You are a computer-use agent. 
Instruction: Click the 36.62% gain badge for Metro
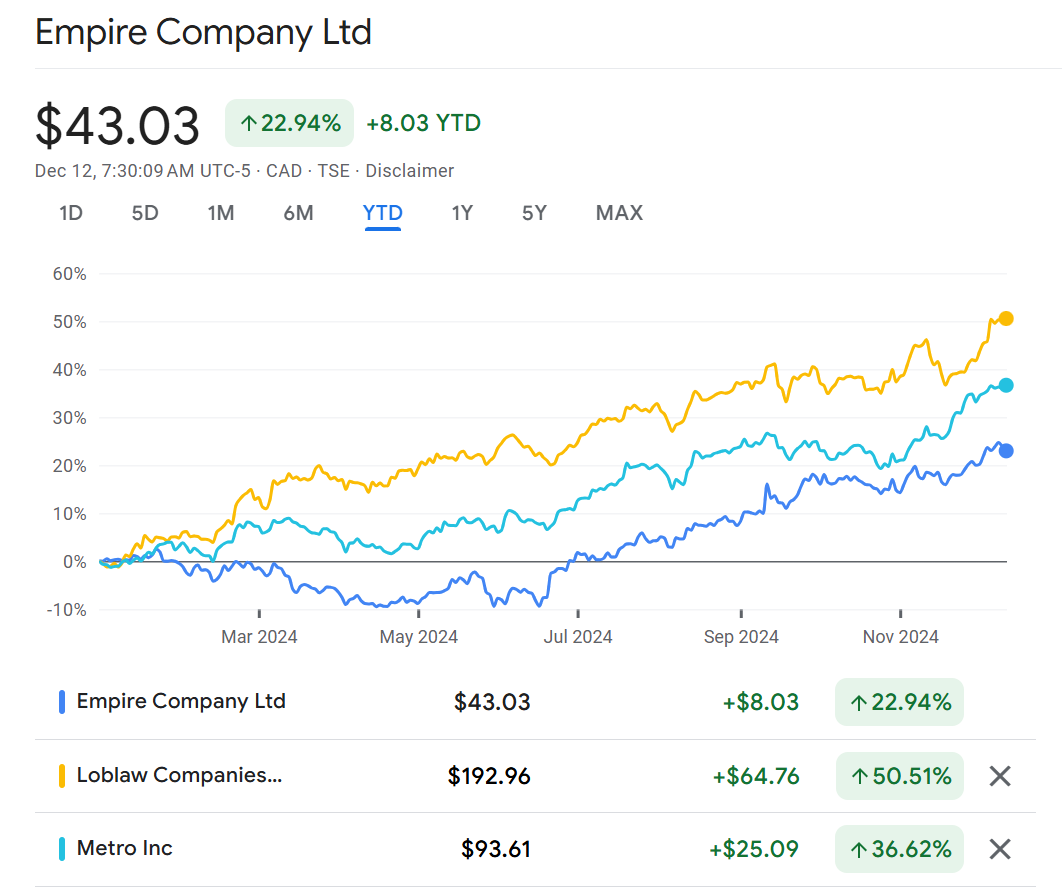point(899,849)
